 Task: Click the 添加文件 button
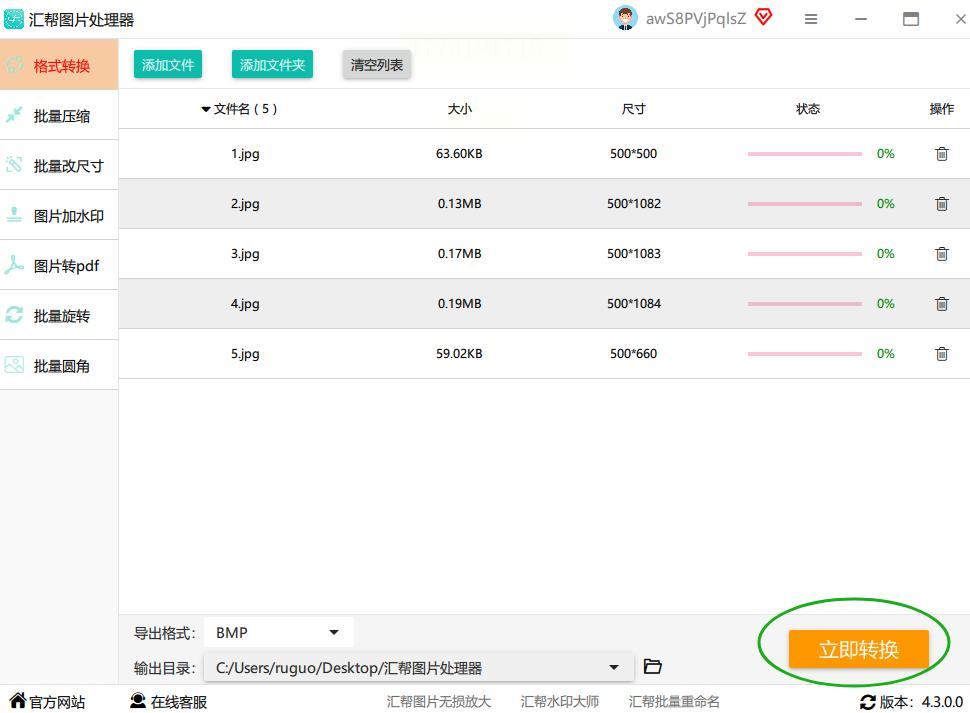pos(168,64)
